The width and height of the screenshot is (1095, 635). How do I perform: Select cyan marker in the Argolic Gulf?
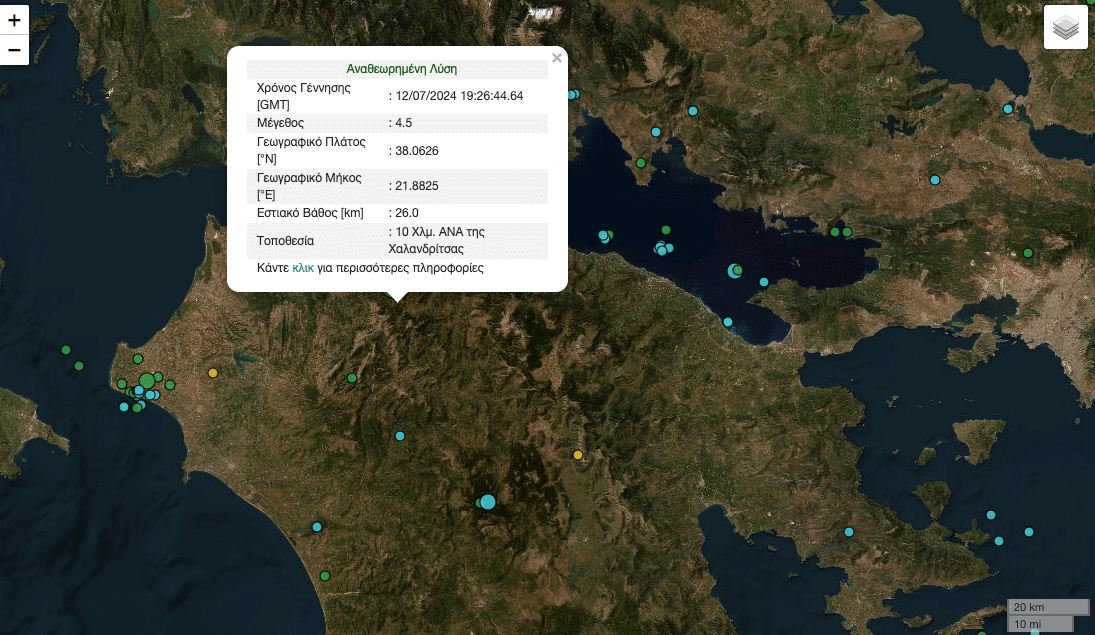click(849, 532)
